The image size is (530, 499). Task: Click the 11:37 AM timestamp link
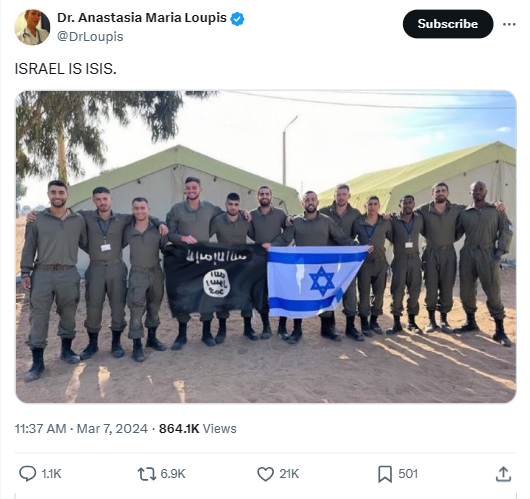pos(40,429)
